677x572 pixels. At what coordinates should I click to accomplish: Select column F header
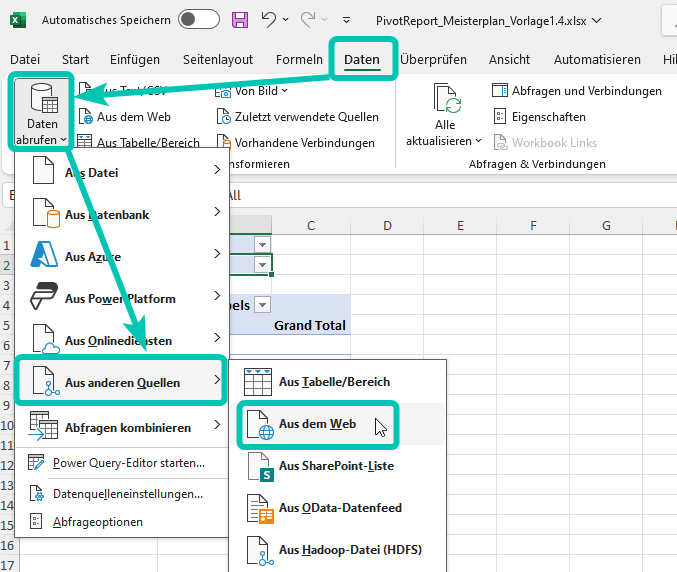(533, 225)
